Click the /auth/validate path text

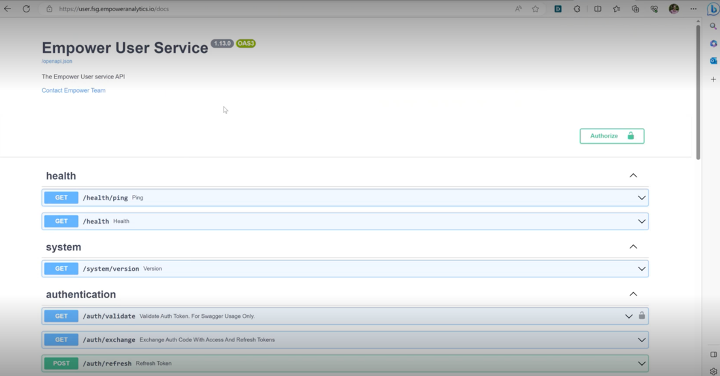coord(109,316)
